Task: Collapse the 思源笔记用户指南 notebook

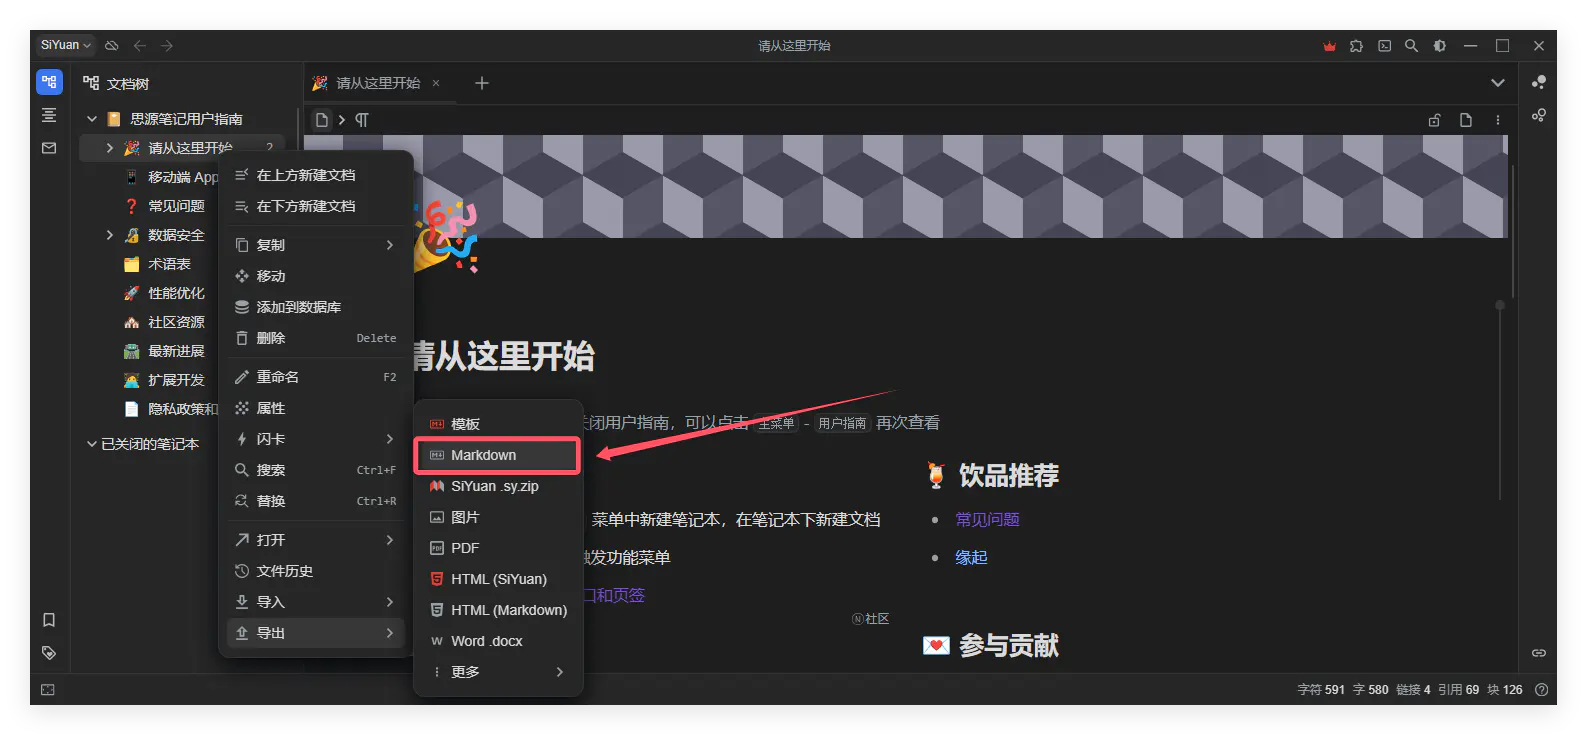Action: [x=92, y=119]
